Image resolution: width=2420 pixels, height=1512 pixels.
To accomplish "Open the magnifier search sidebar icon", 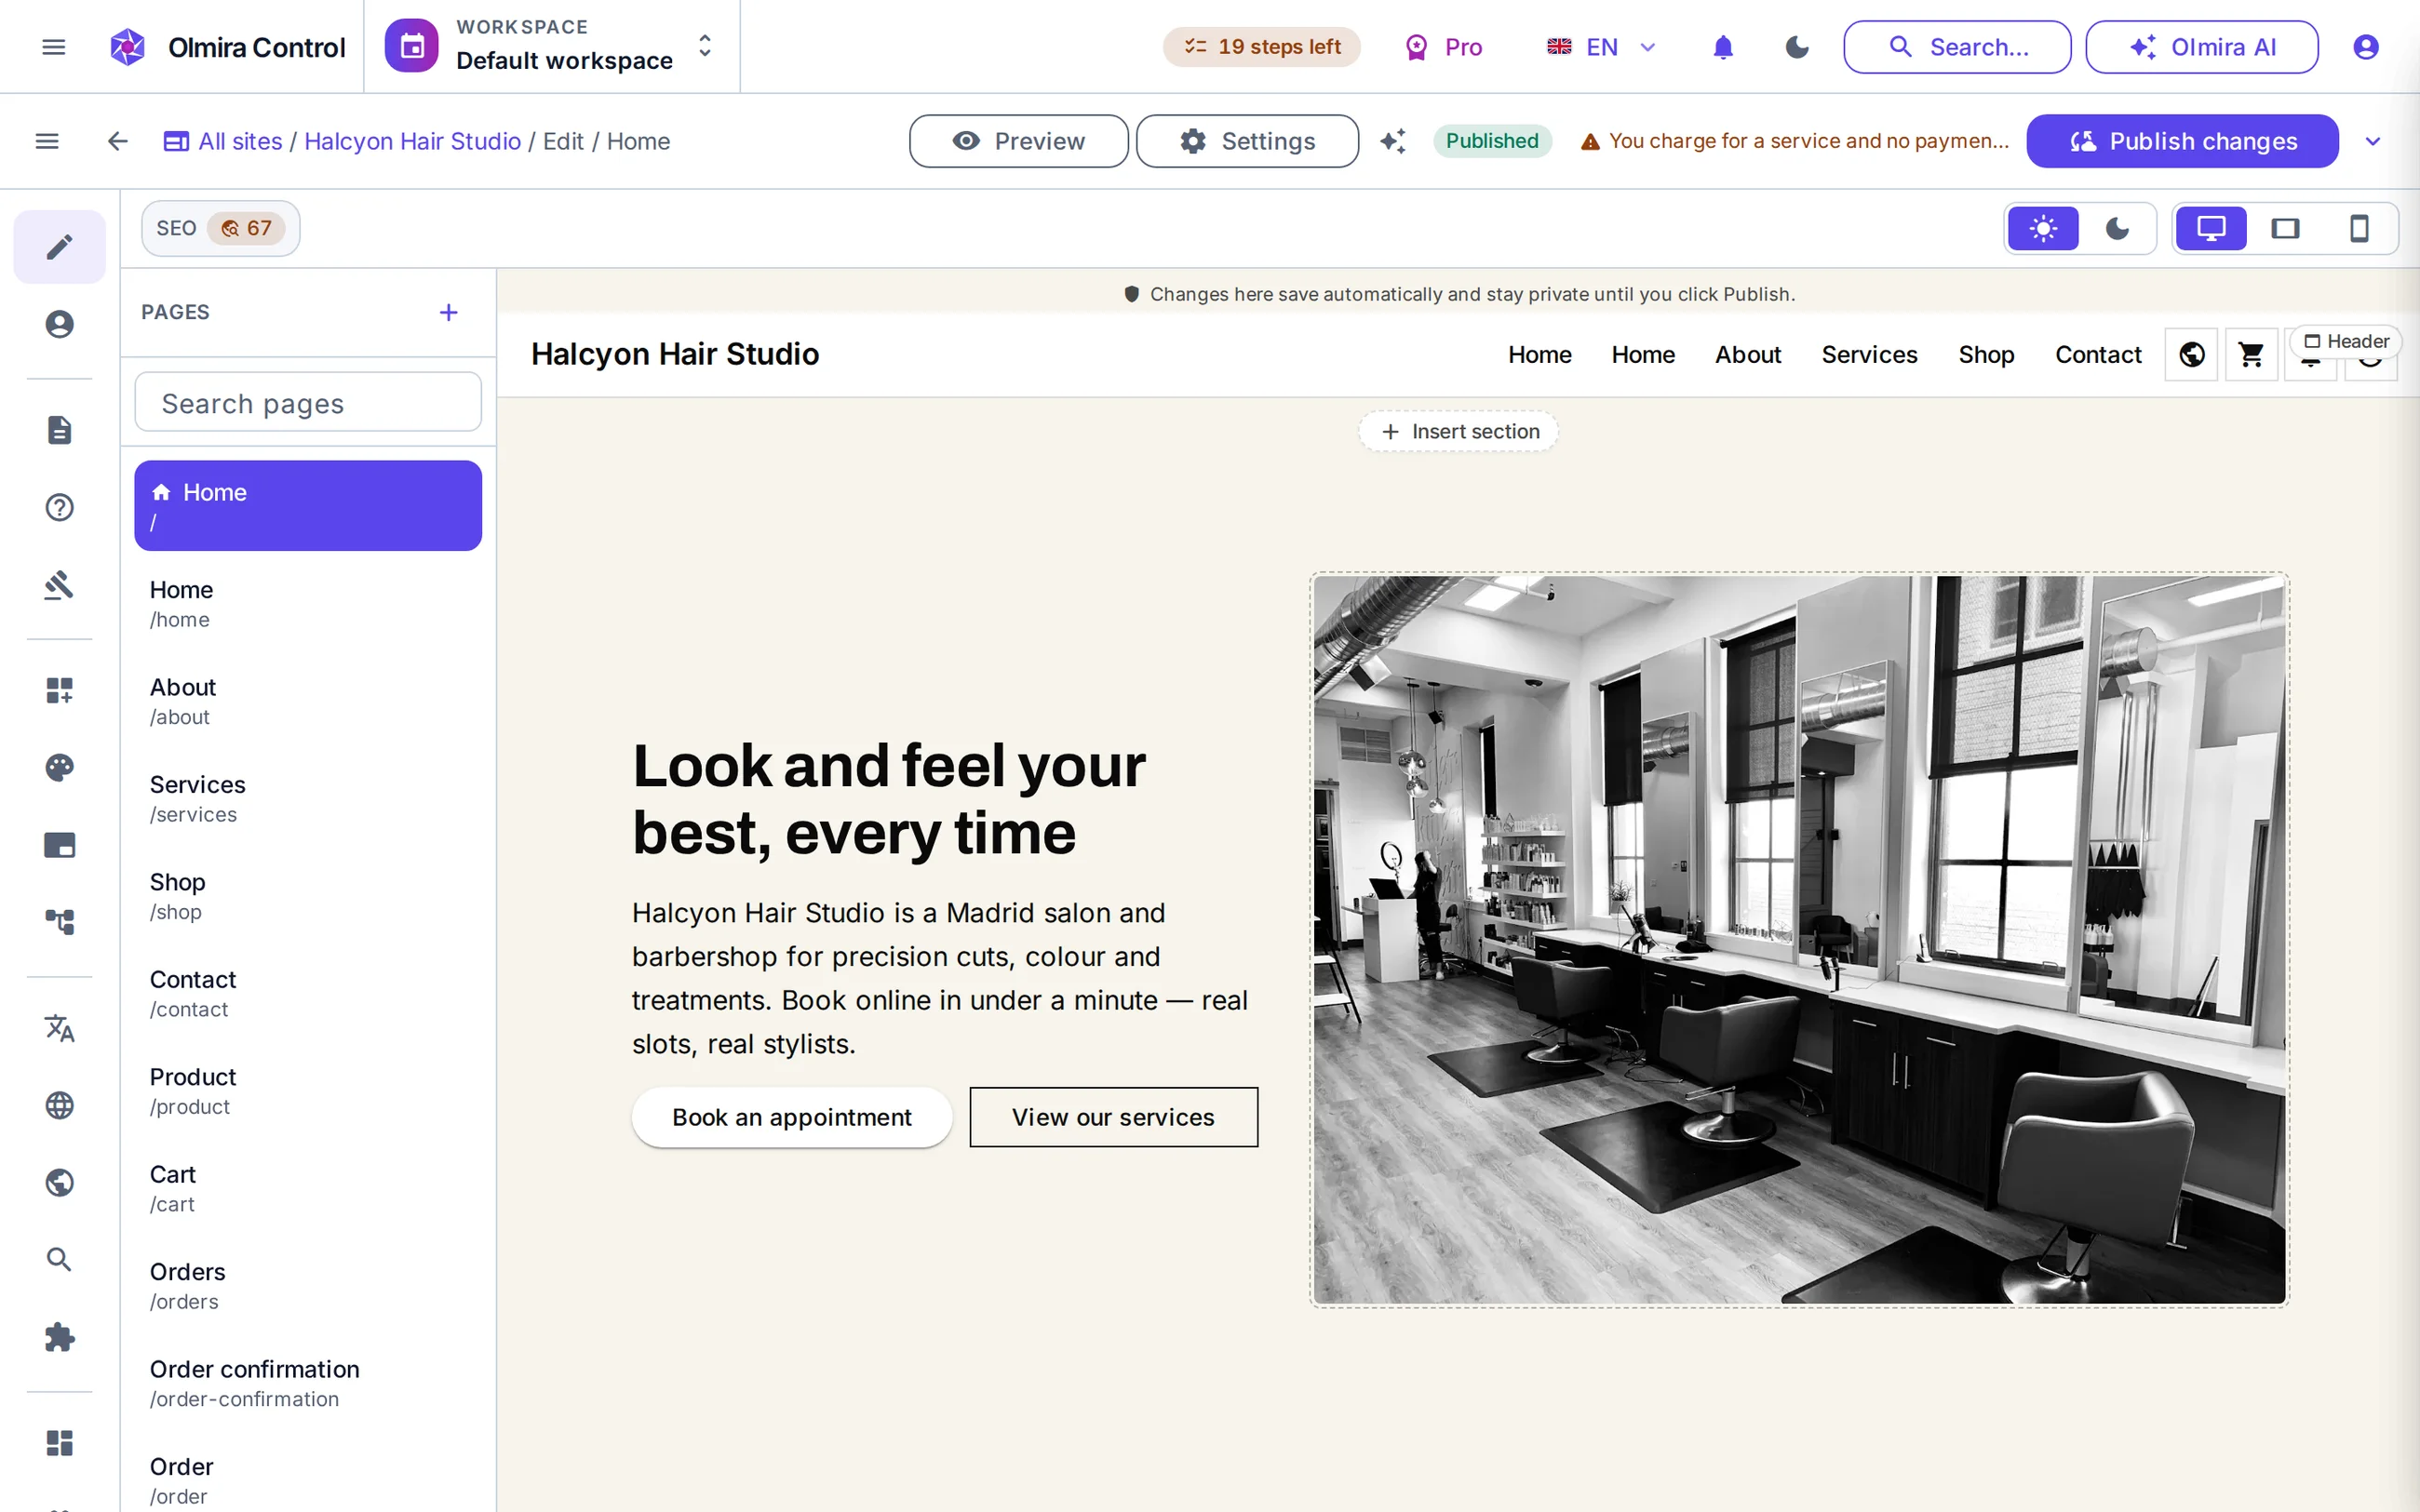I will point(59,1260).
